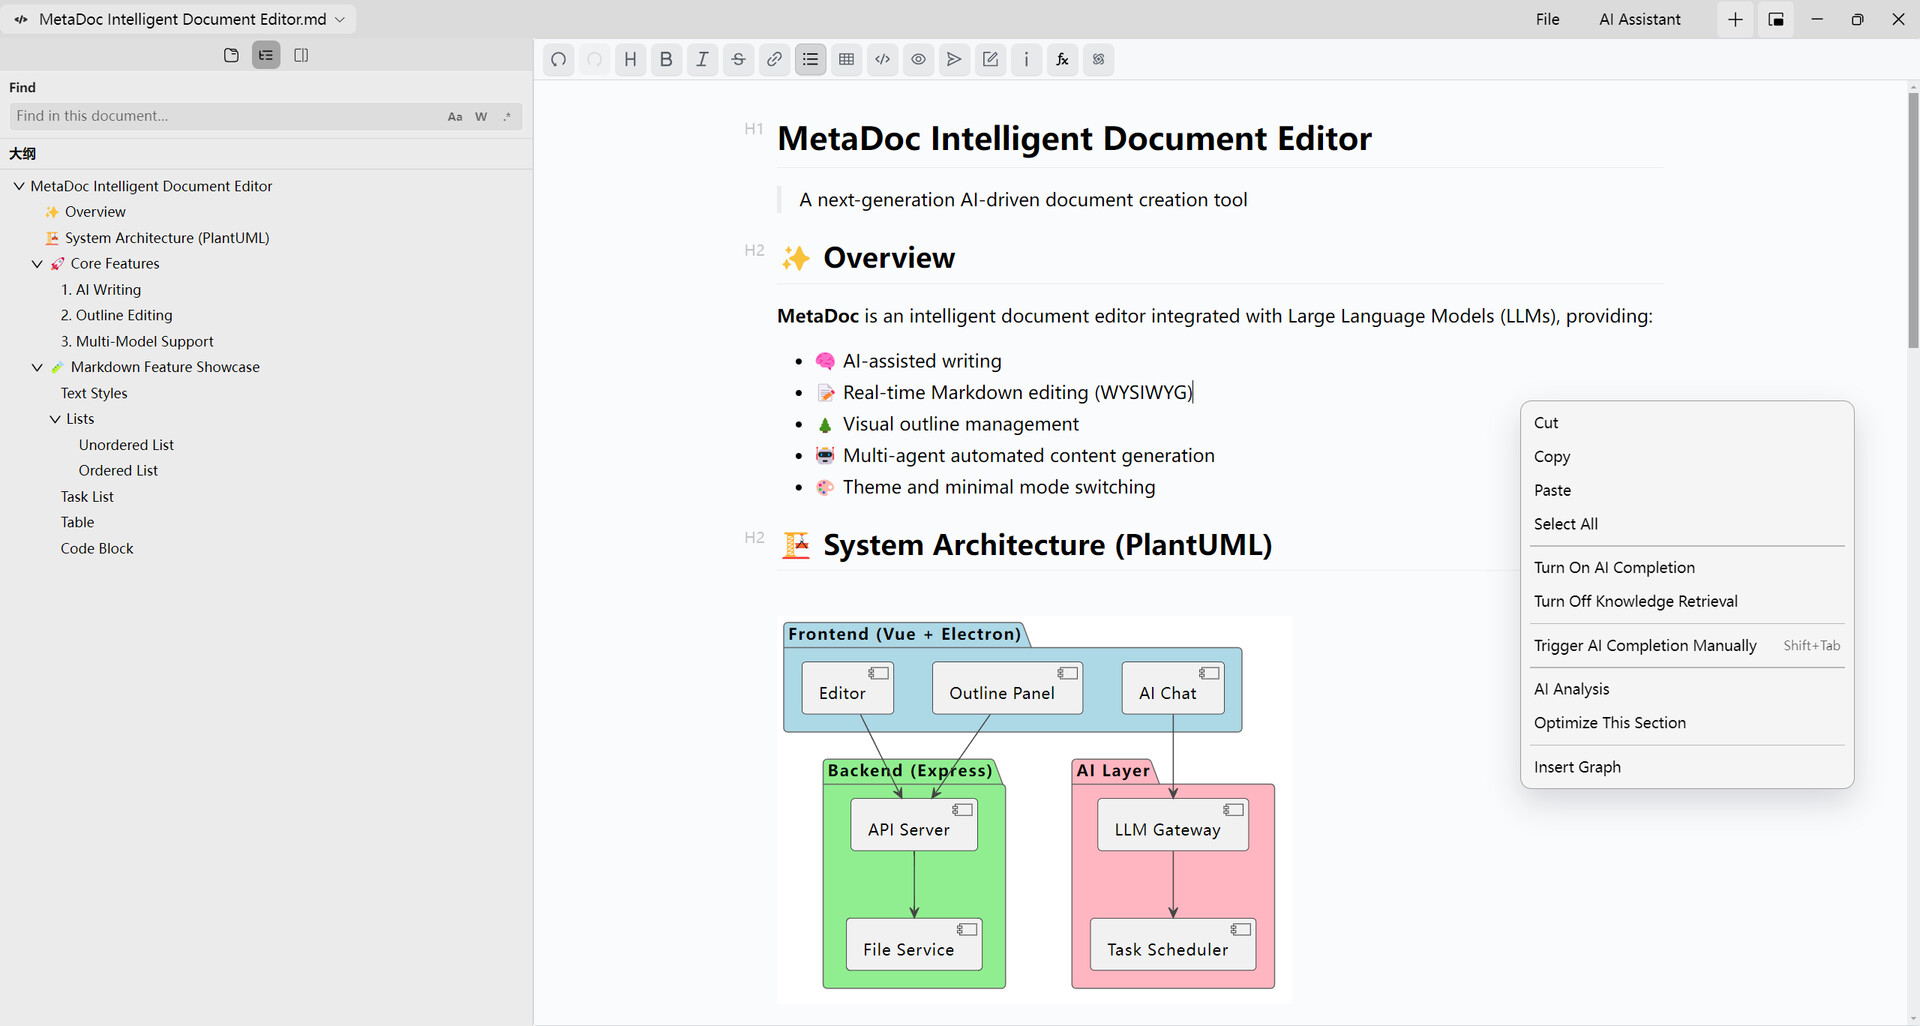Choose Insert Graph from context menu
The height and width of the screenshot is (1026, 1920).
[x=1686, y=768]
